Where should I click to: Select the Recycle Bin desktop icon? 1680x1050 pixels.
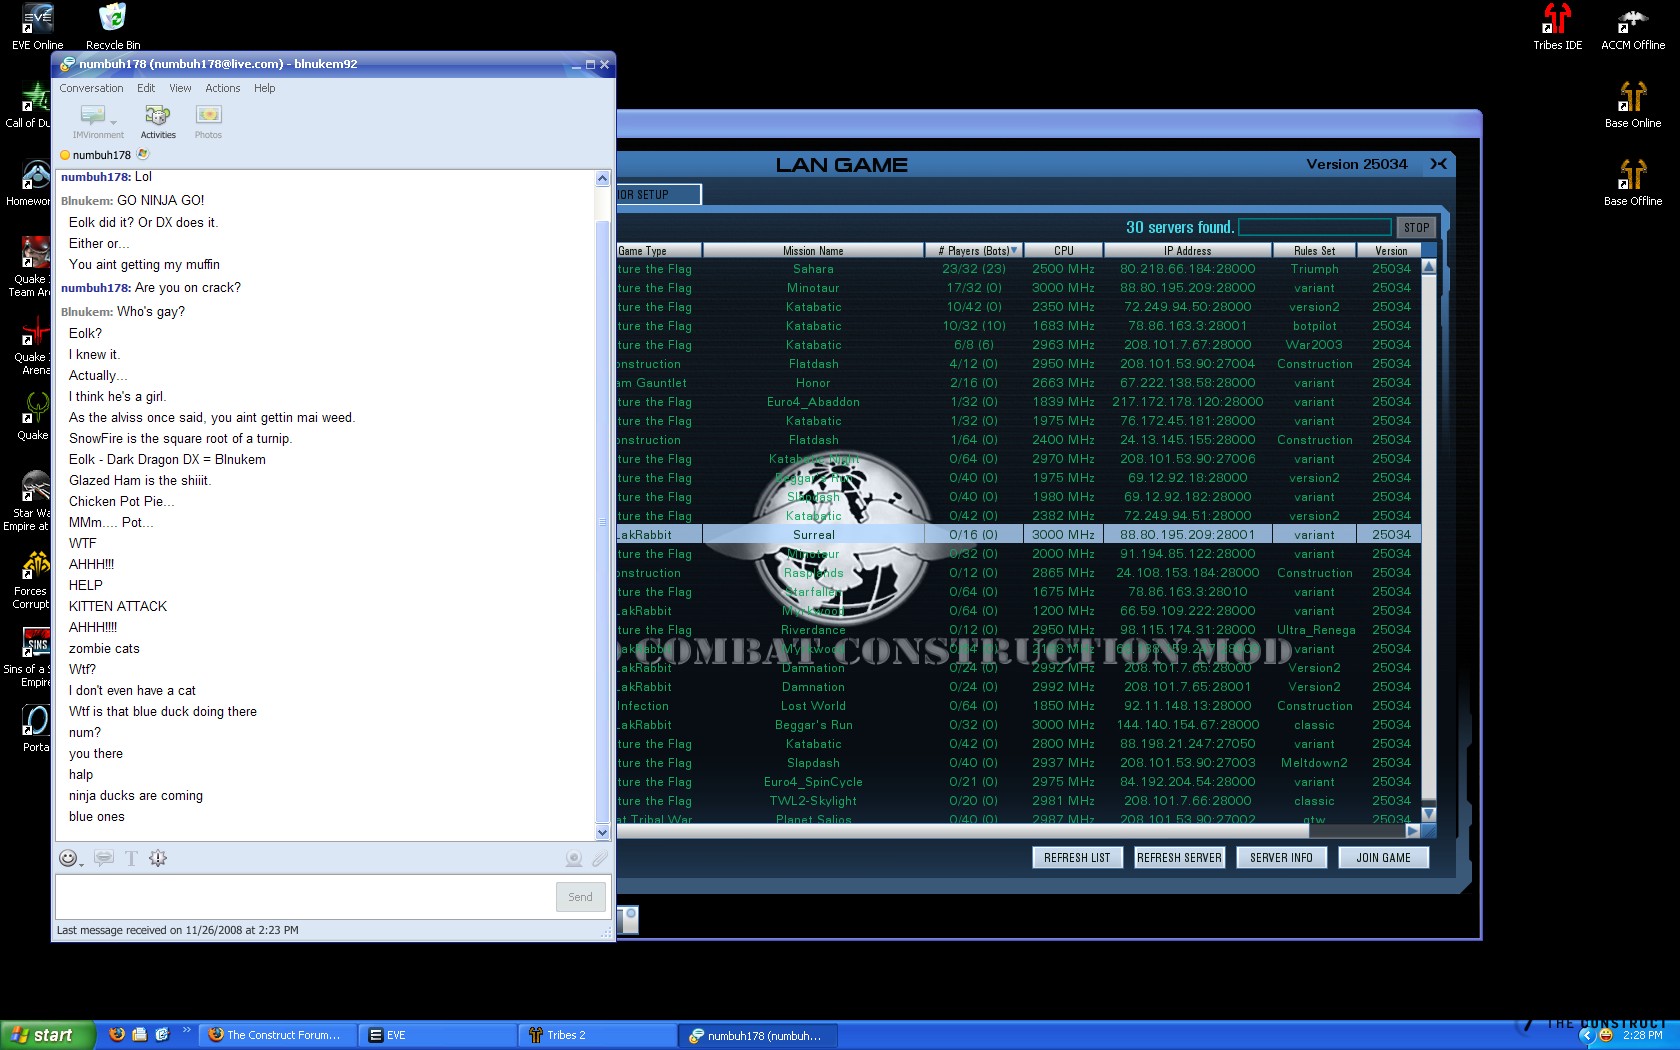click(113, 26)
